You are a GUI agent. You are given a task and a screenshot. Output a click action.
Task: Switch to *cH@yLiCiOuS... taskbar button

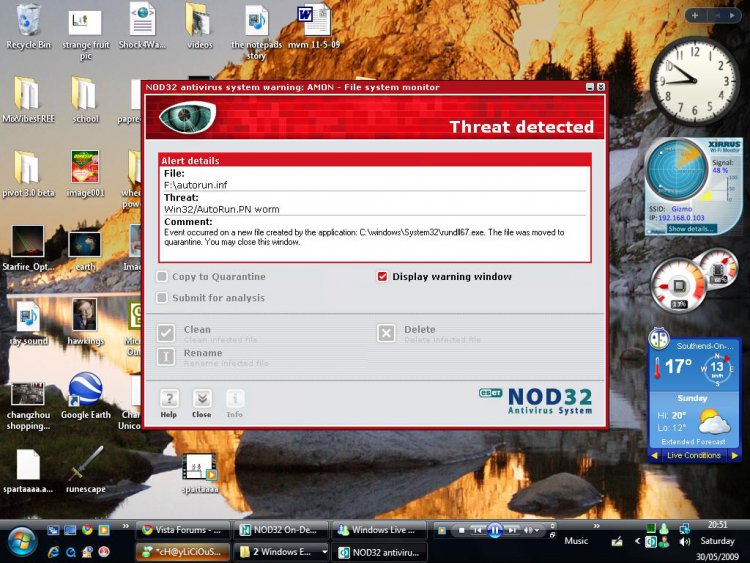pos(183,552)
